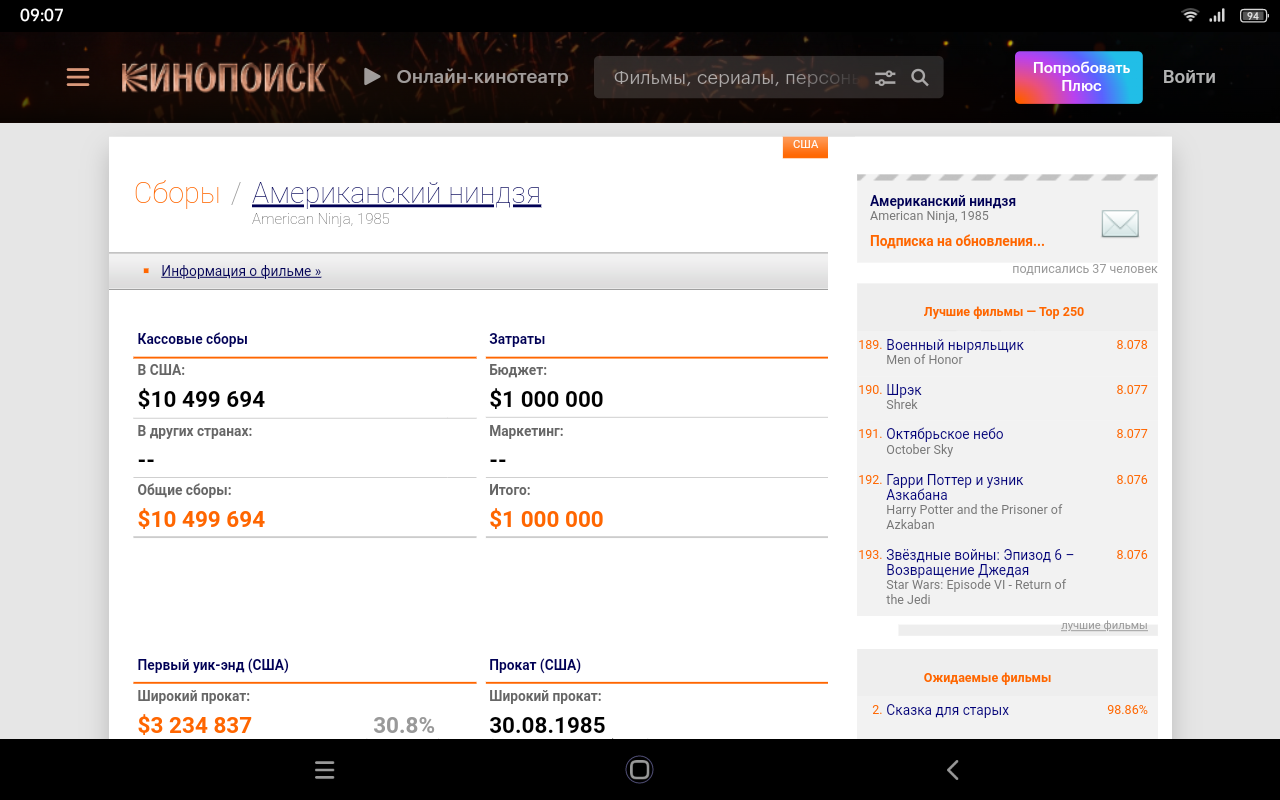Select the opening weekend value $3 234 837
Viewport: 1280px width, 800px height.
pyautogui.click(x=195, y=725)
